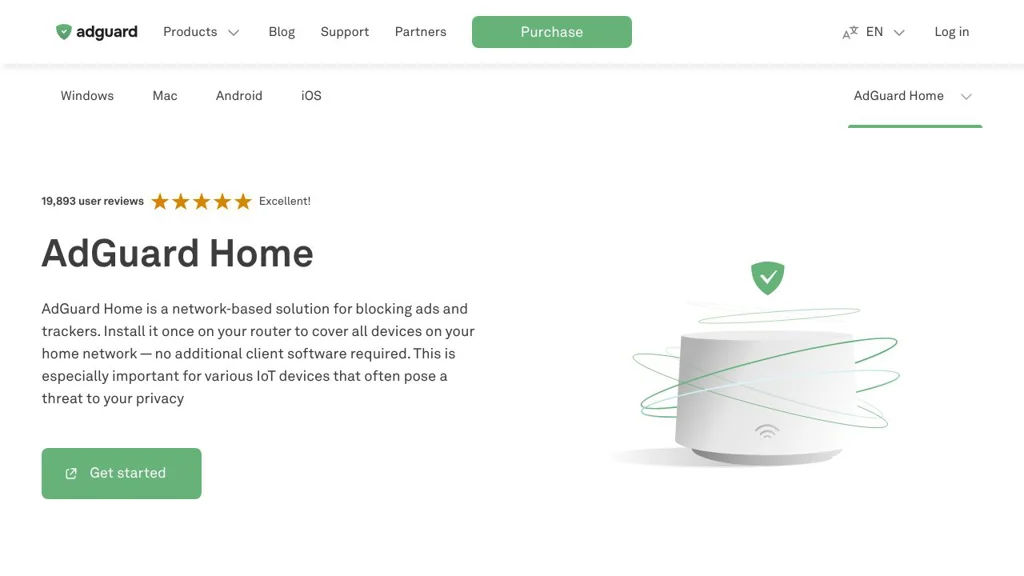Switch to the Windows tab
The height and width of the screenshot is (576, 1024).
(x=87, y=96)
